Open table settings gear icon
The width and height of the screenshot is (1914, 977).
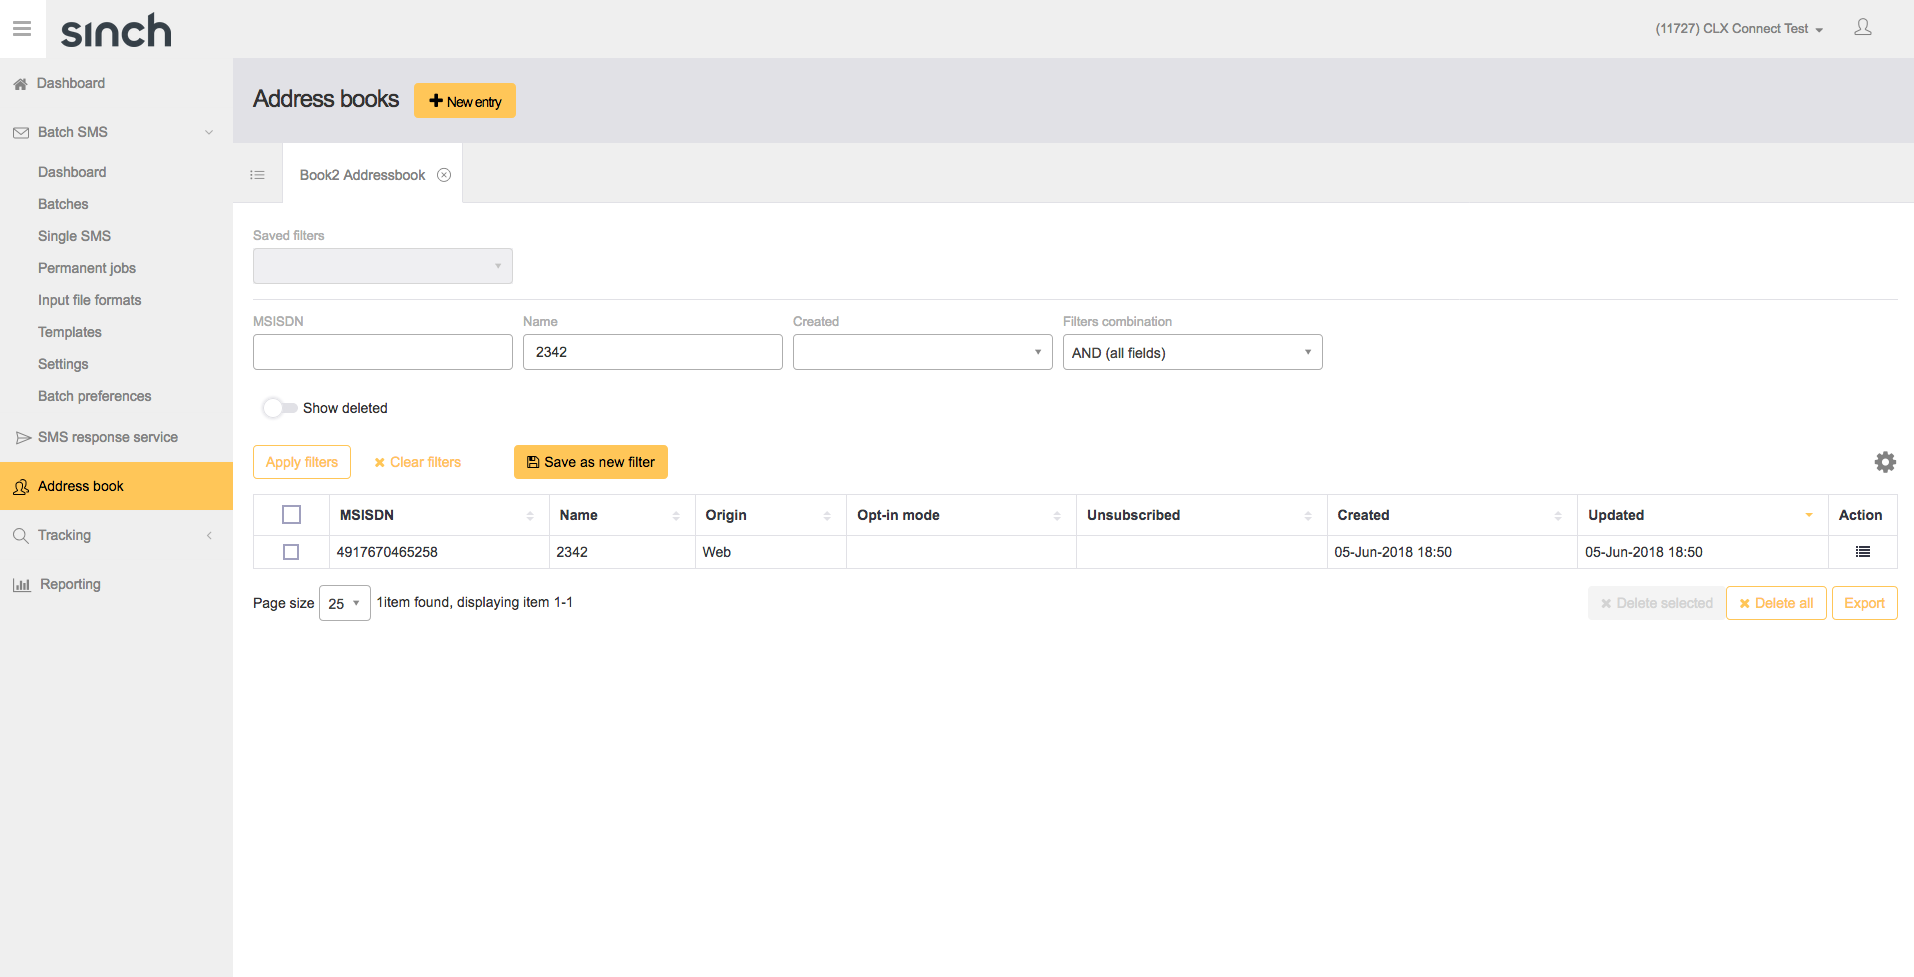(1884, 462)
